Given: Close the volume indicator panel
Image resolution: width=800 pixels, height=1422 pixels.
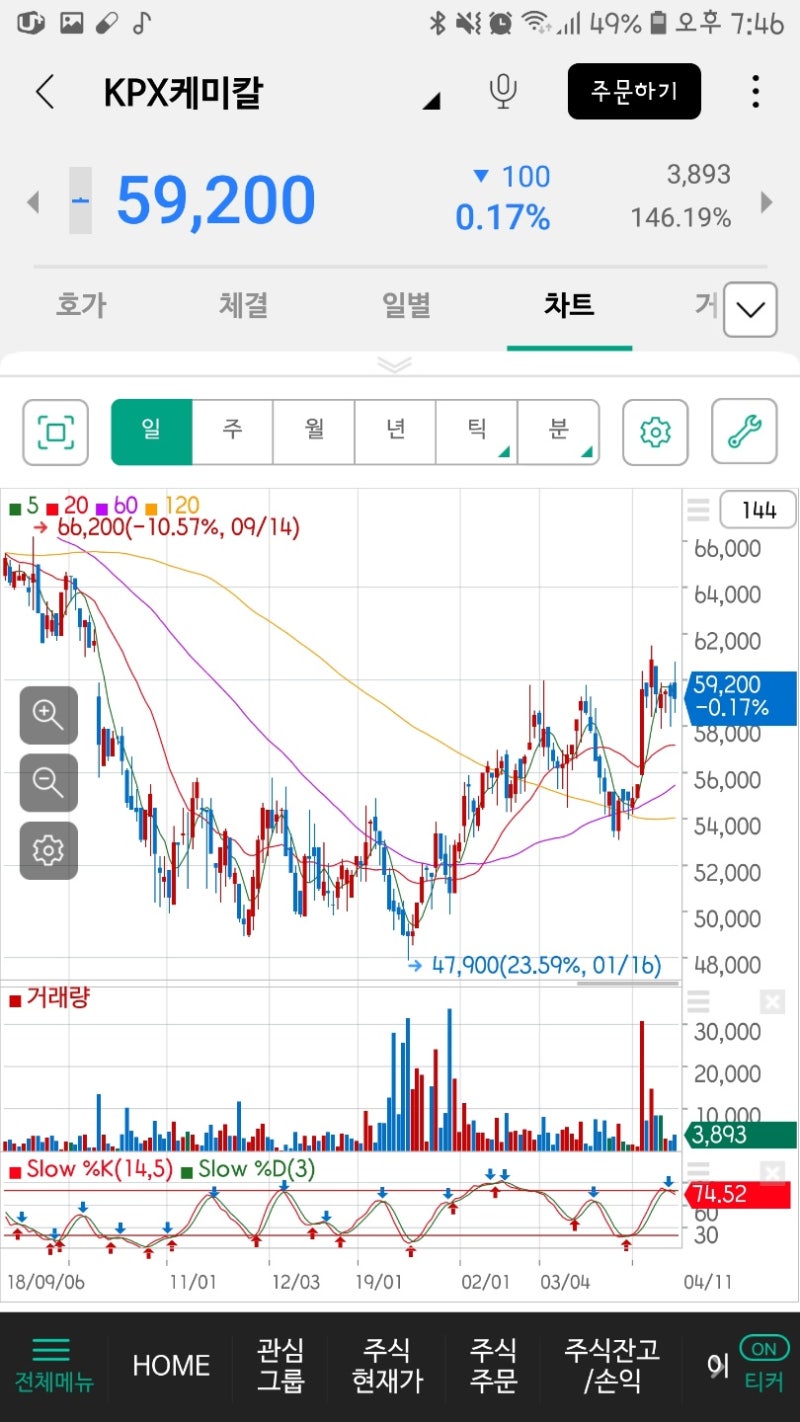Looking at the screenshot, I should tap(772, 1001).
